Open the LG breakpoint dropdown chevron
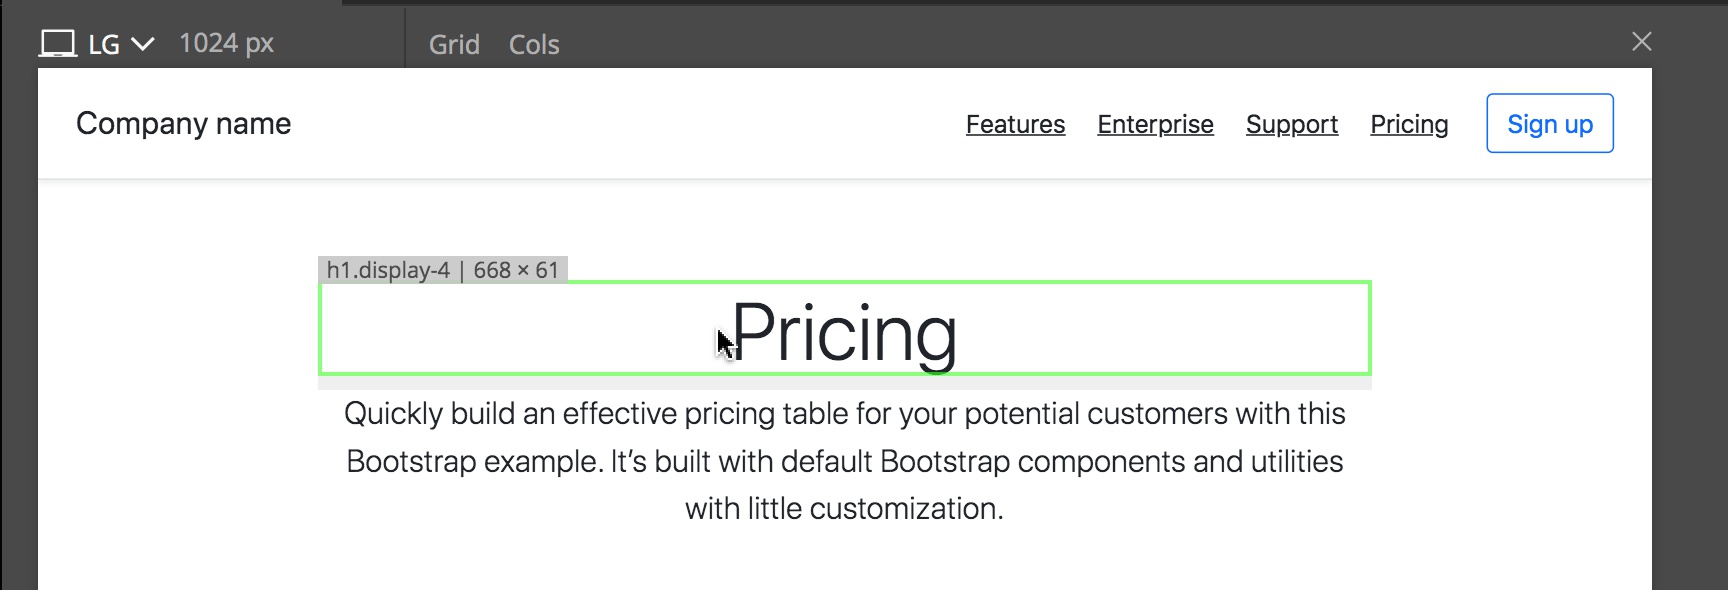1728x590 pixels. tap(143, 44)
